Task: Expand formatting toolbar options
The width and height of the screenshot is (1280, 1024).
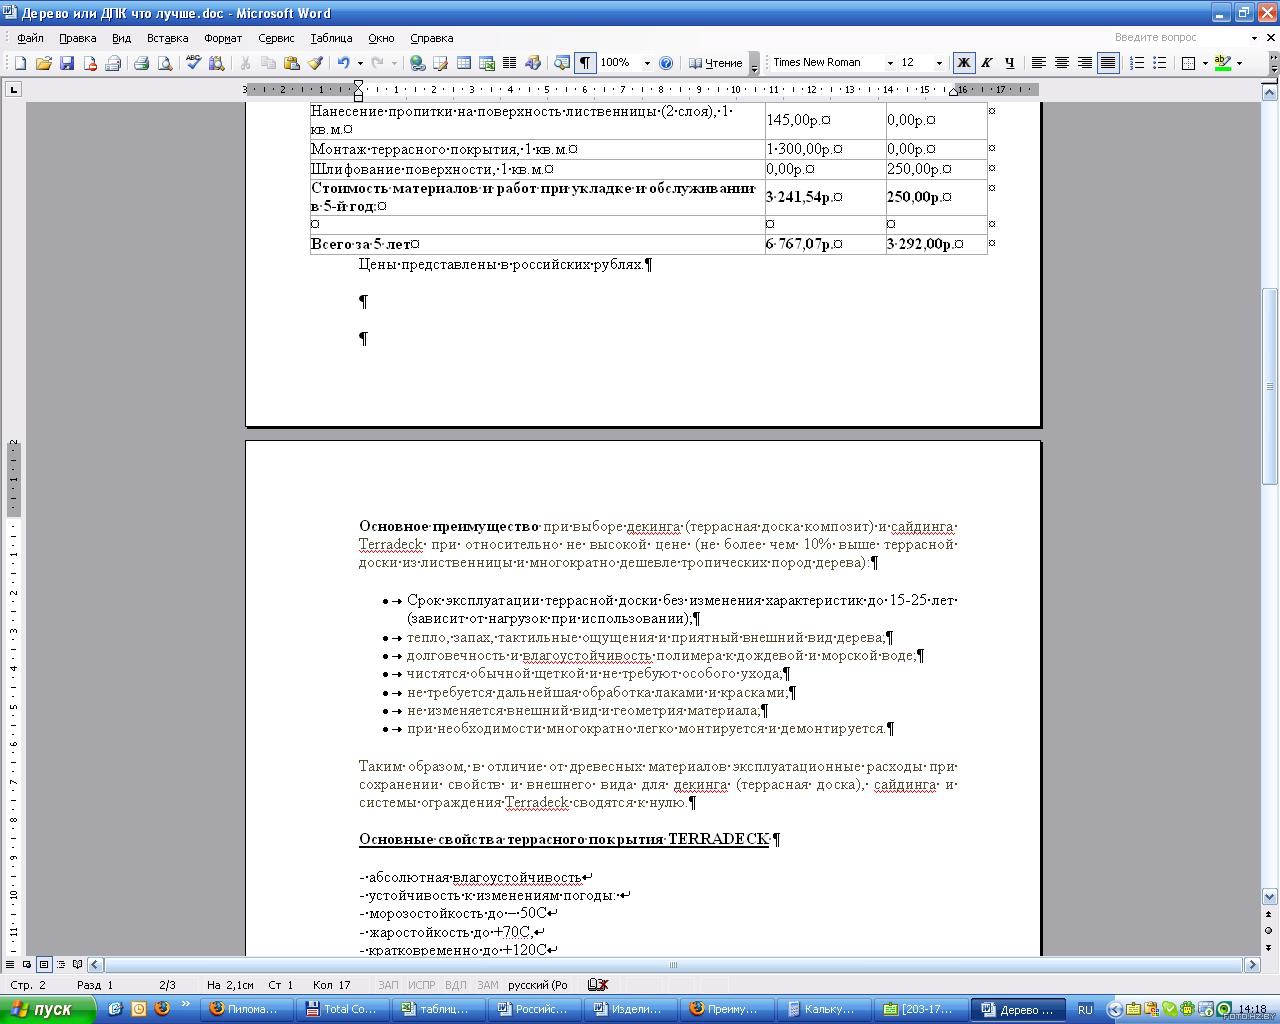Action: coord(1273,63)
